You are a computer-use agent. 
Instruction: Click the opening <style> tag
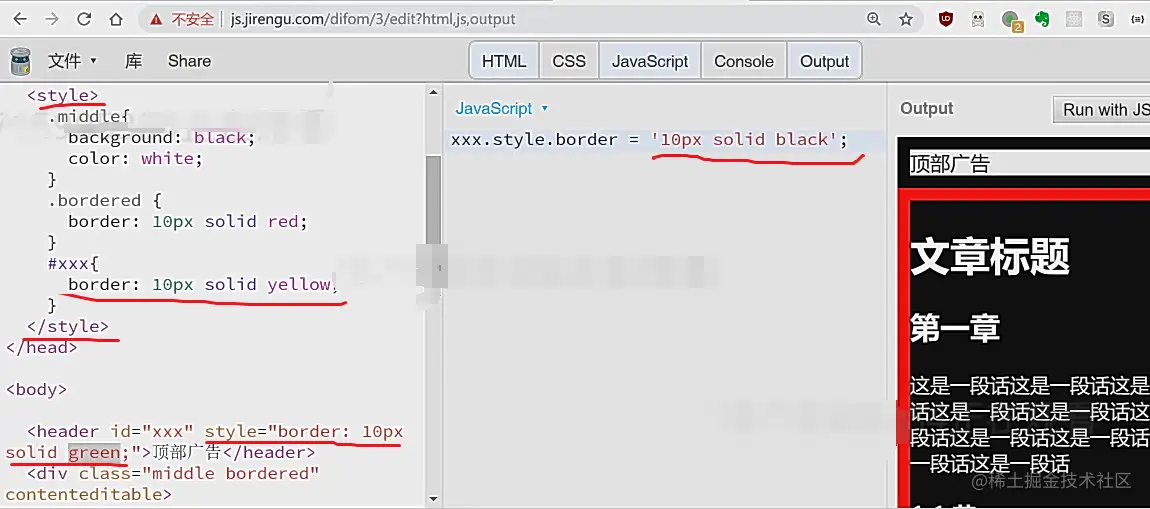(62, 95)
